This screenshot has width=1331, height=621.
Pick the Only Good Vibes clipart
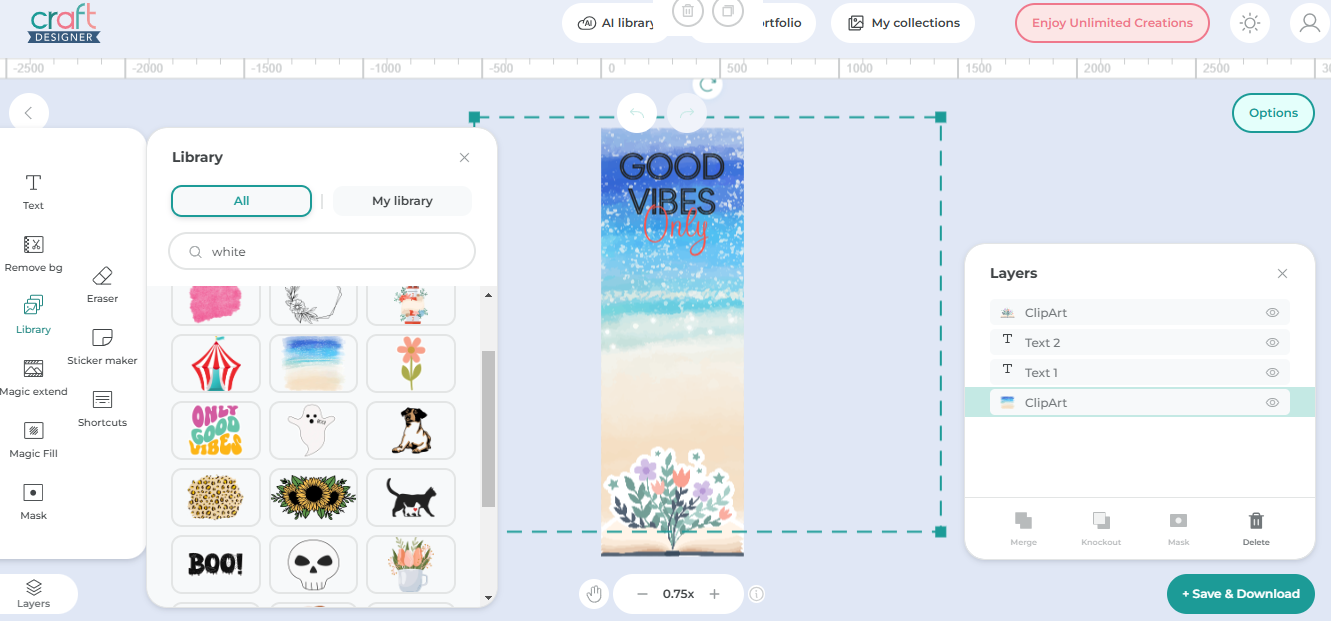tap(216, 430)
